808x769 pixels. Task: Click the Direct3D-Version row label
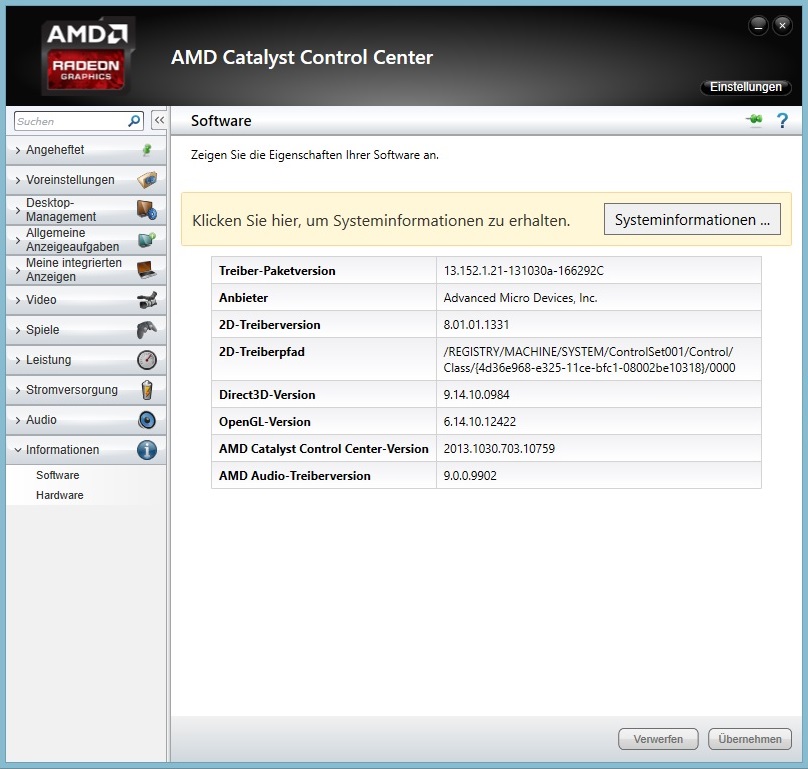pos(267,395)
